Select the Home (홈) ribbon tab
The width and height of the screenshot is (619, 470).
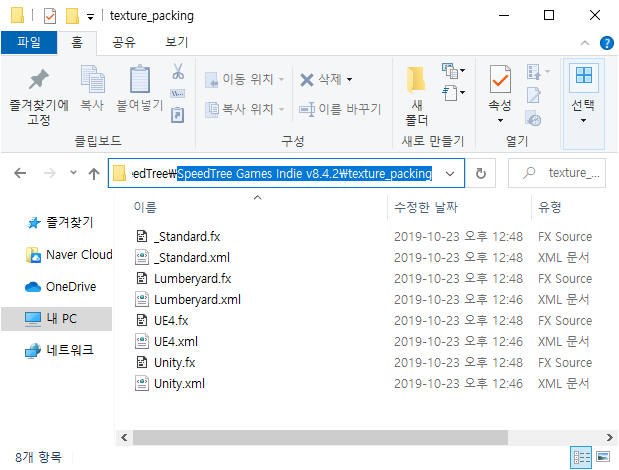[77, 42]
